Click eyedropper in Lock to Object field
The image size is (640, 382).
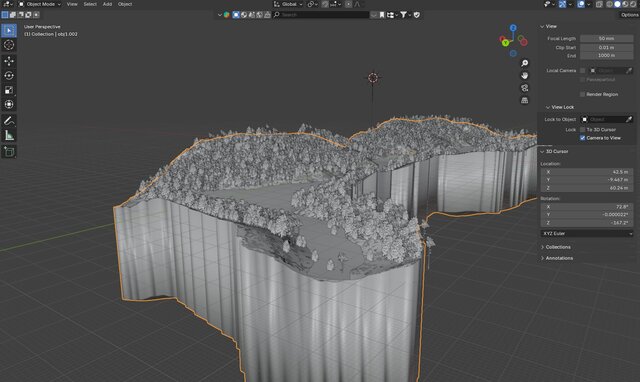point(629,119)
